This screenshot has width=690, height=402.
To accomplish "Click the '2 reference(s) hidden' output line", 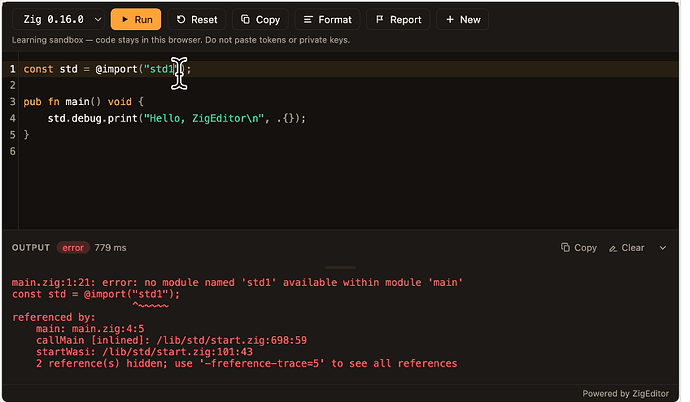I will [247, 363].
